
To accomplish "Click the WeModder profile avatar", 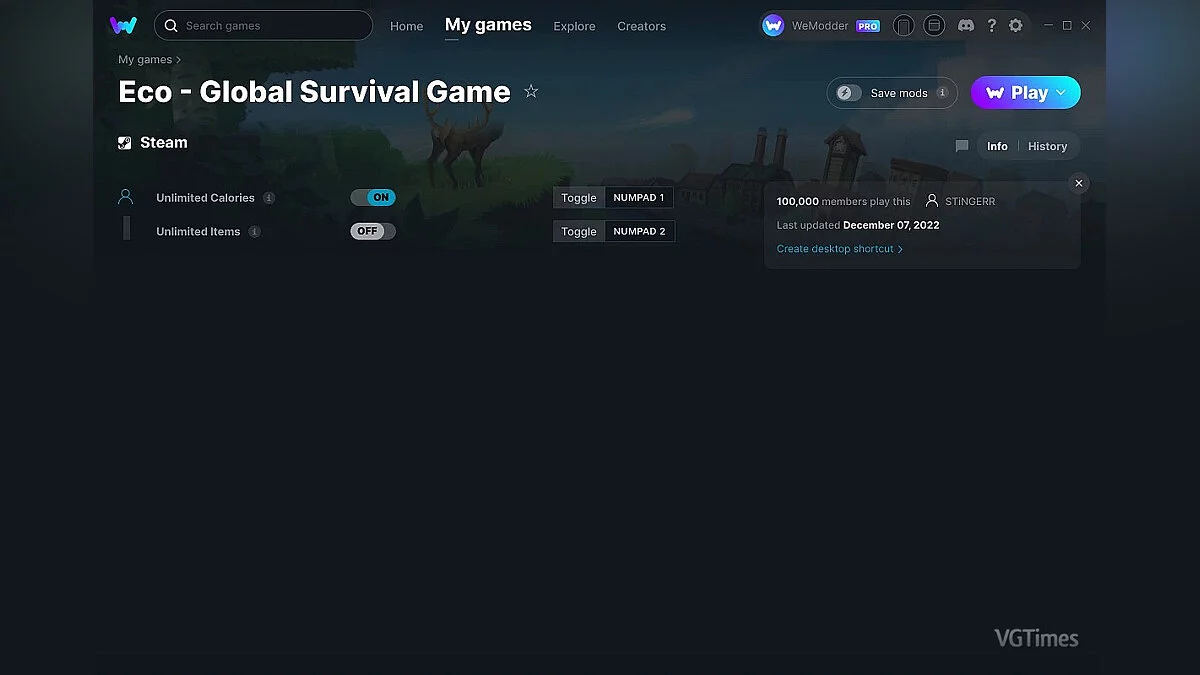I will click(x=773, y=25).
